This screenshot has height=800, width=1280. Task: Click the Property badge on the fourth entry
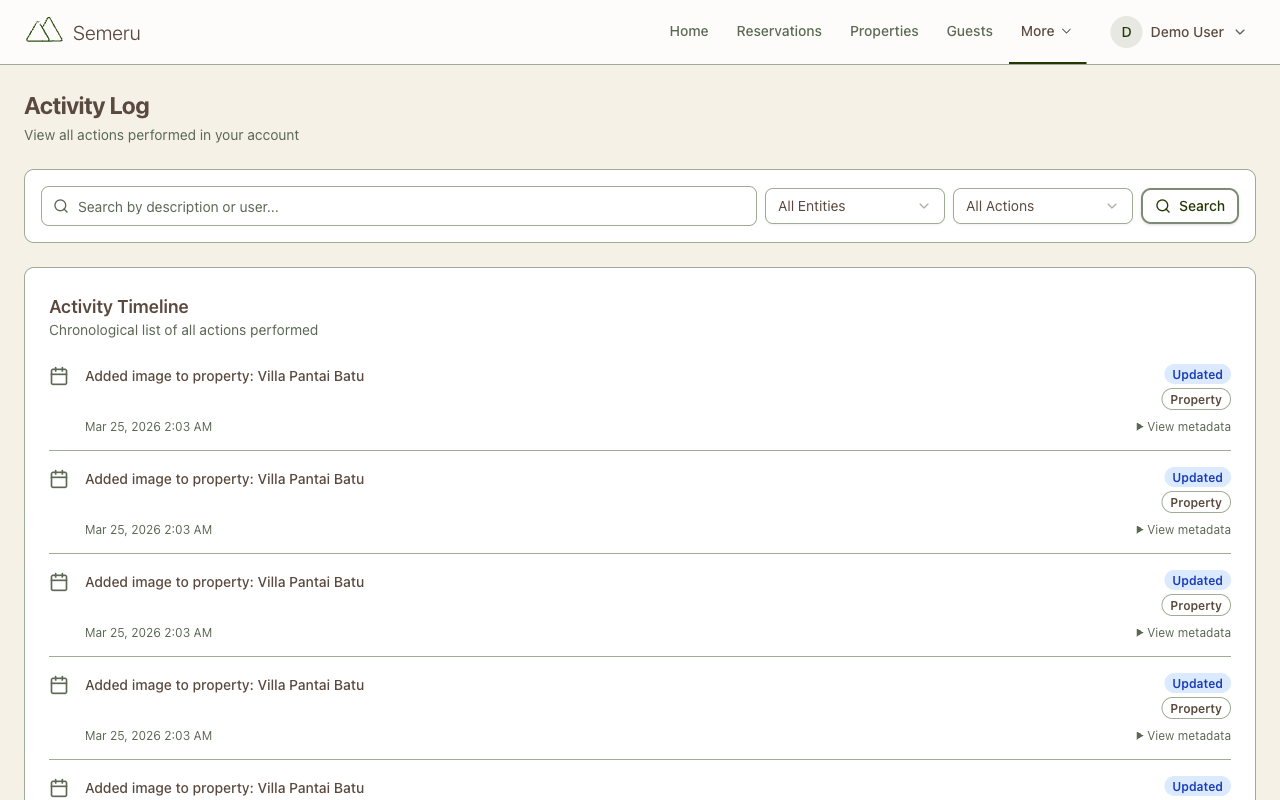1196,709
